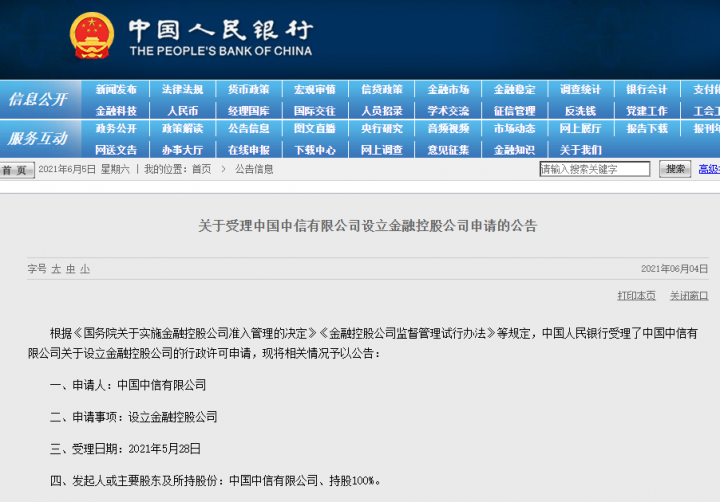Open the 人员招录 menu
Screen dimensions: 720x502
pyautogui.click(x=382, y=111)
